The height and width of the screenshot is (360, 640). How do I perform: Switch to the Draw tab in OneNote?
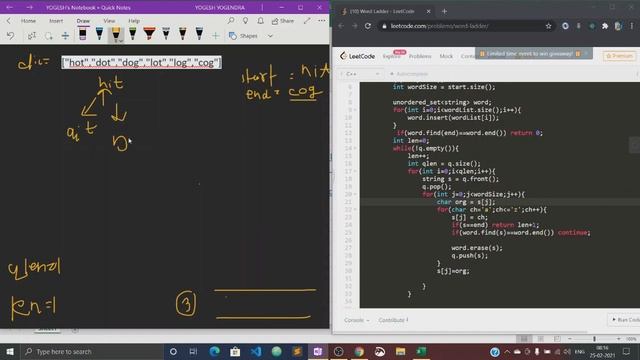point(83,20)
